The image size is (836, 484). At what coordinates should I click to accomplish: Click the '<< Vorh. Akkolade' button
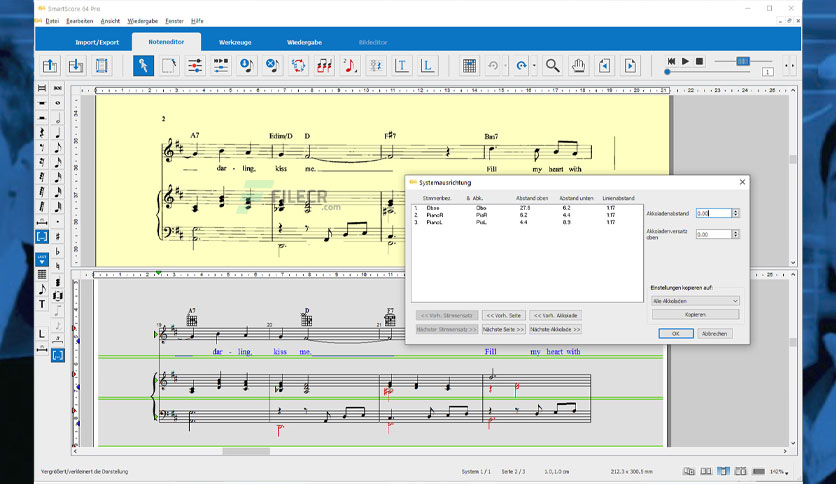coord(555,316)
